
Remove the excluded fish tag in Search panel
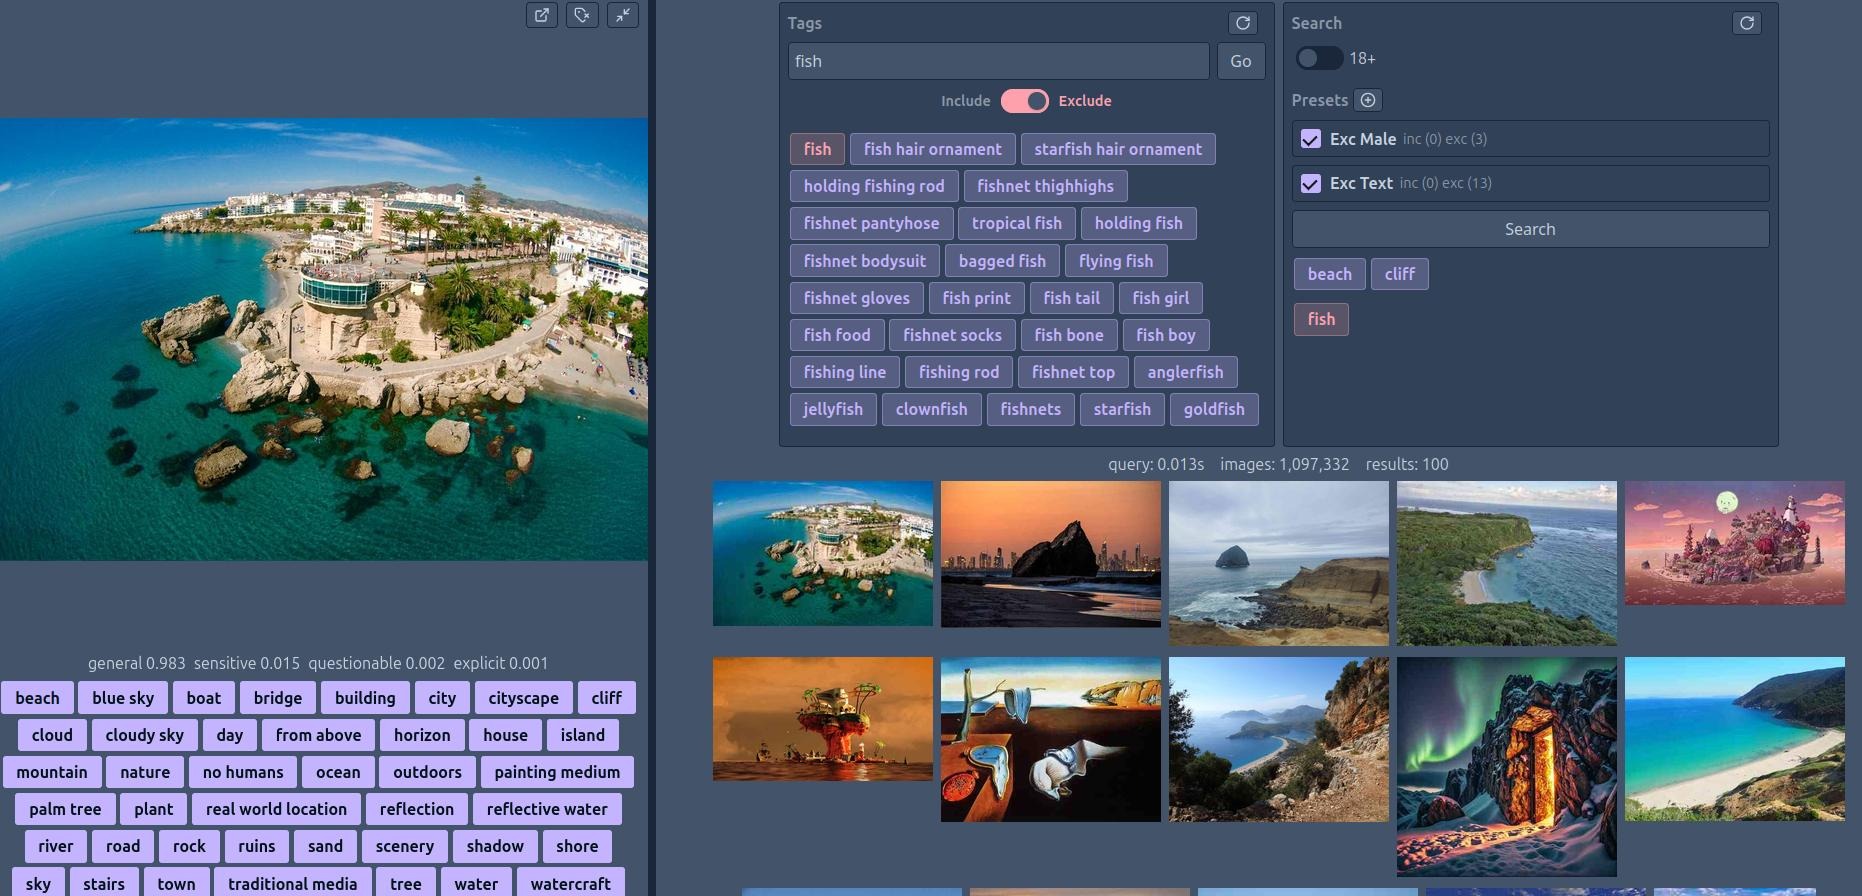click(1321, 319)
